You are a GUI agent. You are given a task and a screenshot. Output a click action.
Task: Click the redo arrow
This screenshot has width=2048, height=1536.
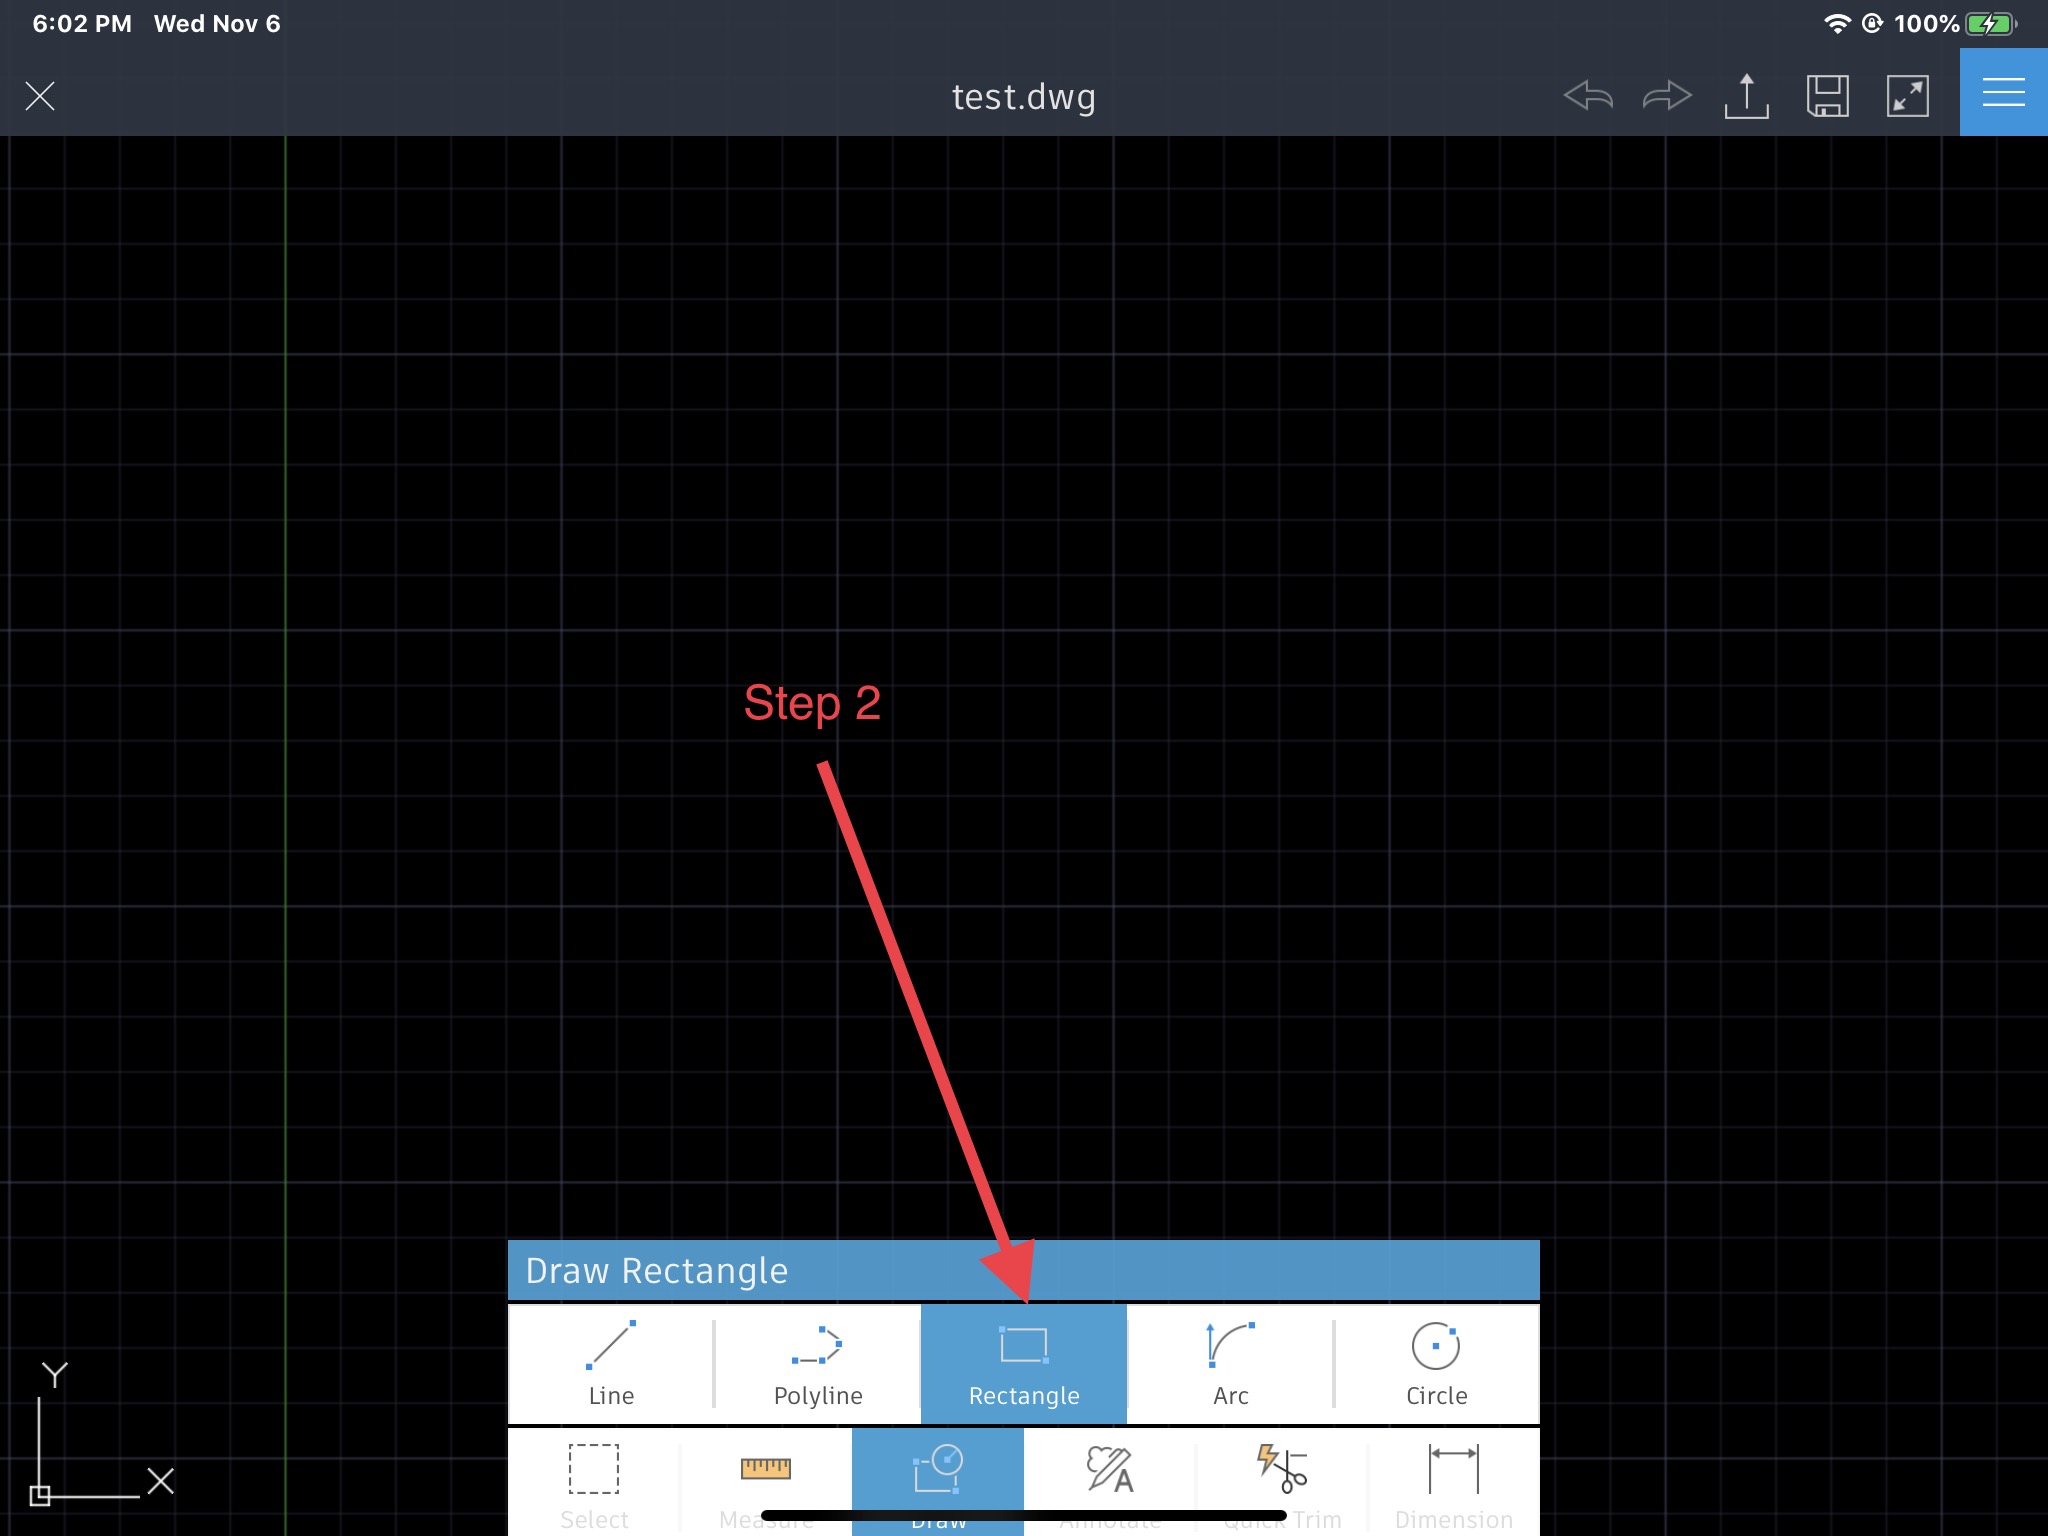pos(1667,96)
